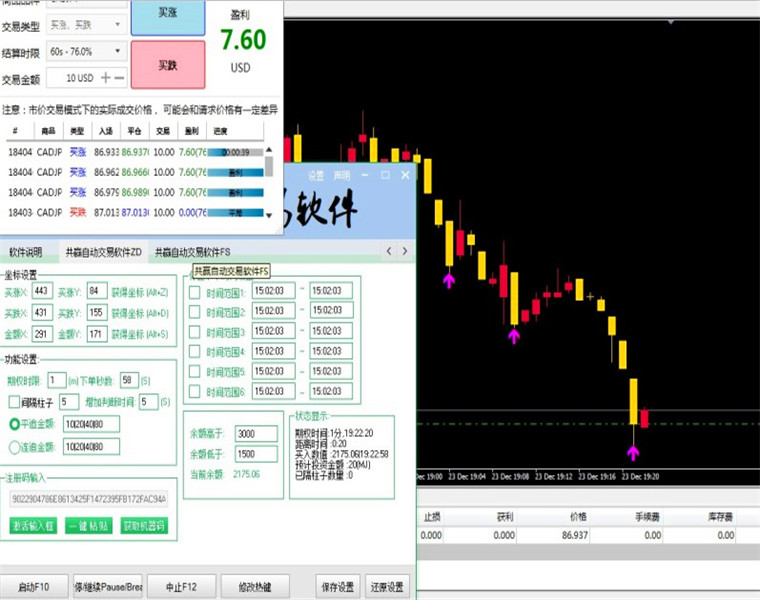Click the plus icon to increase trade amount
The width and height of the screenshot is (760, 600).
105,78
